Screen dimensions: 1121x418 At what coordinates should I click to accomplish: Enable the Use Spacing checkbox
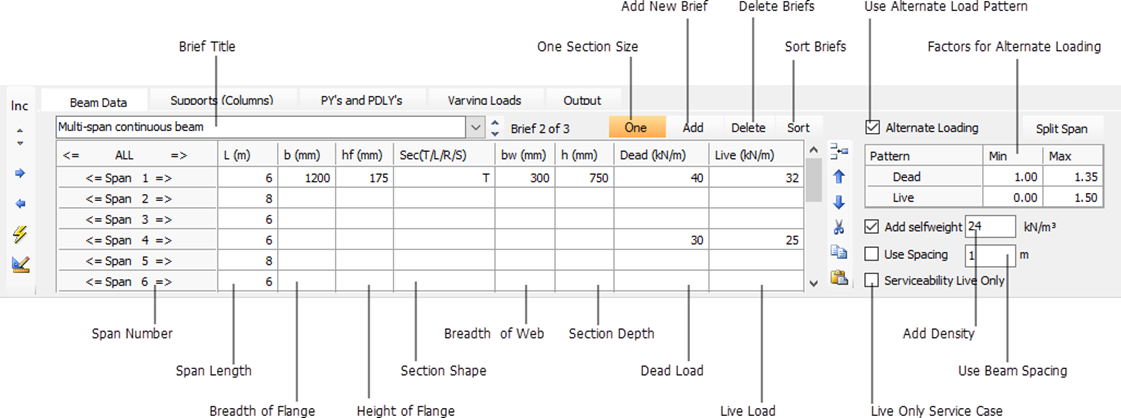pyautogui.click(x=871, y=254)
